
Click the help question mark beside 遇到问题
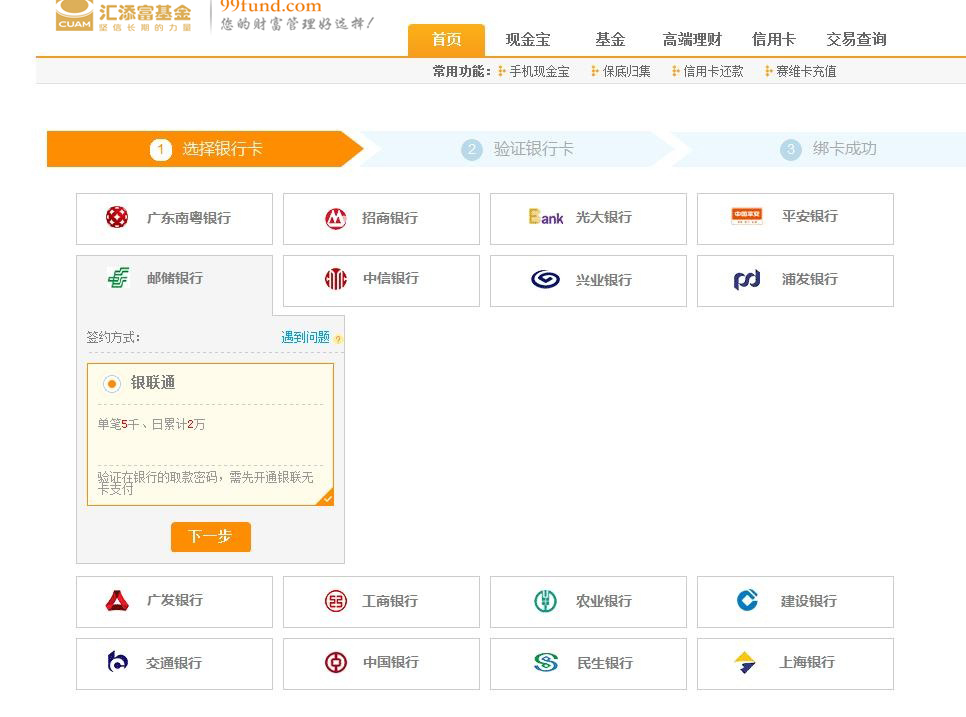[x=338, y=339]
